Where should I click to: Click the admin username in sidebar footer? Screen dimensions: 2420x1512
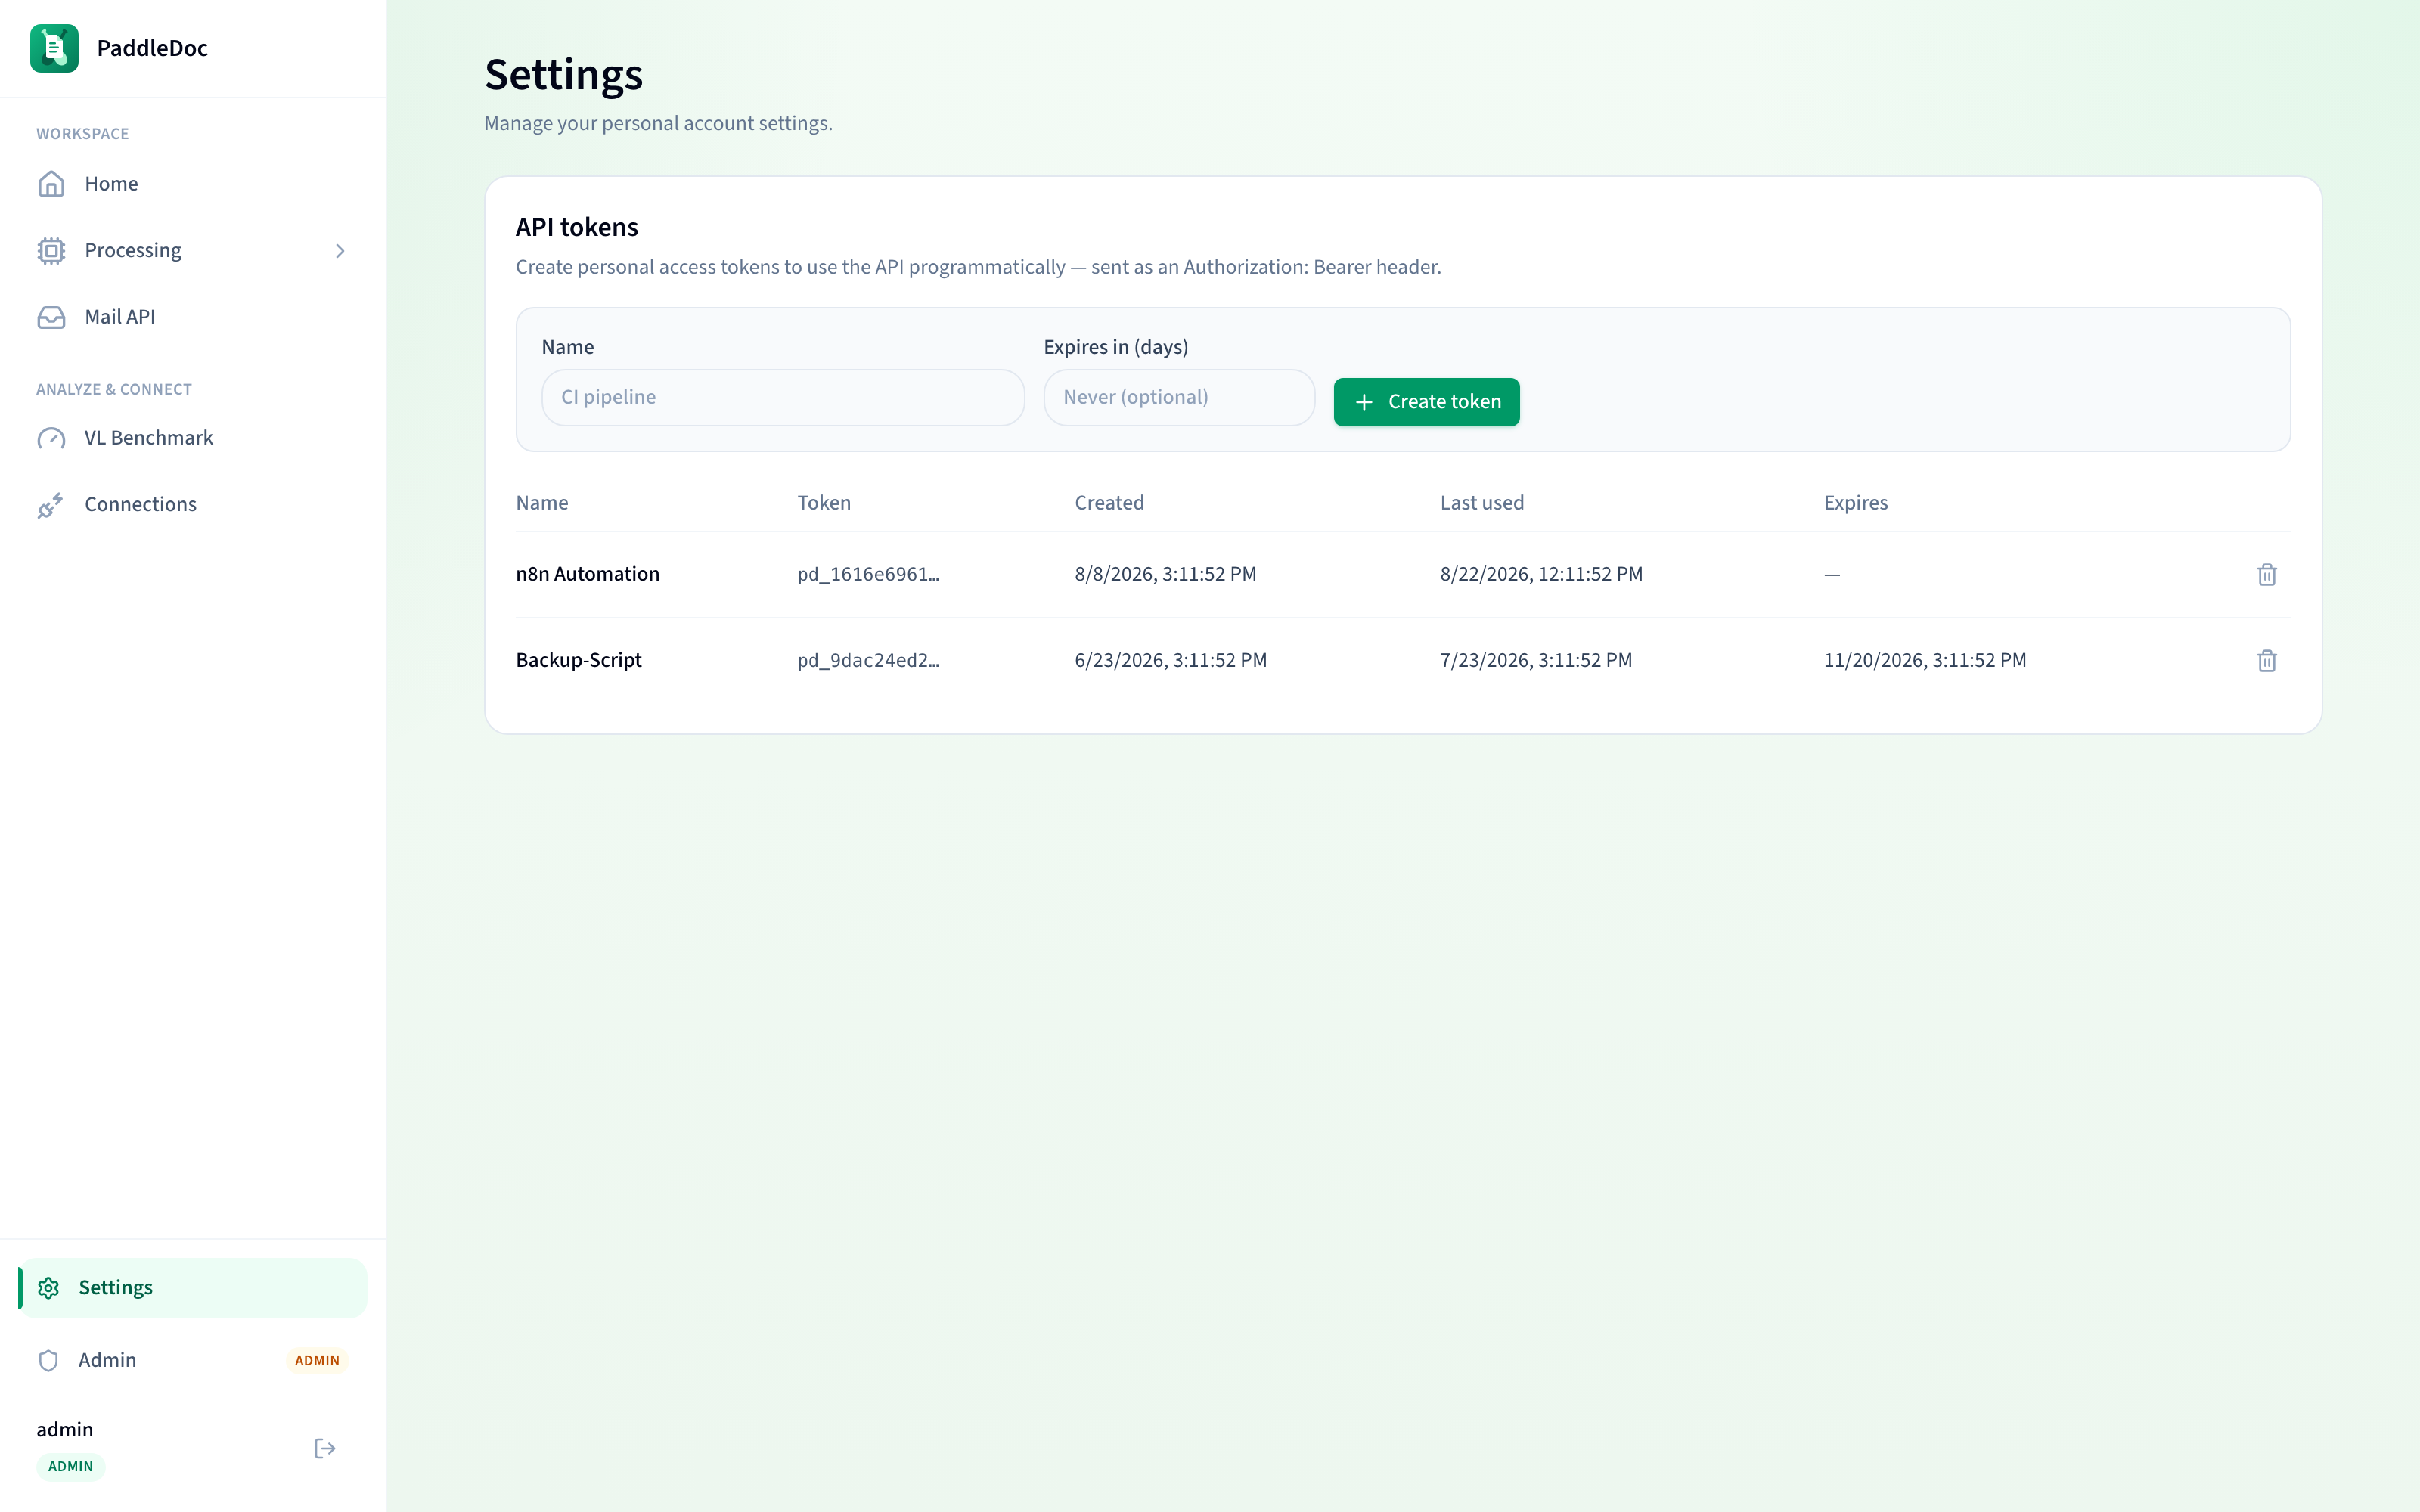65,1430
